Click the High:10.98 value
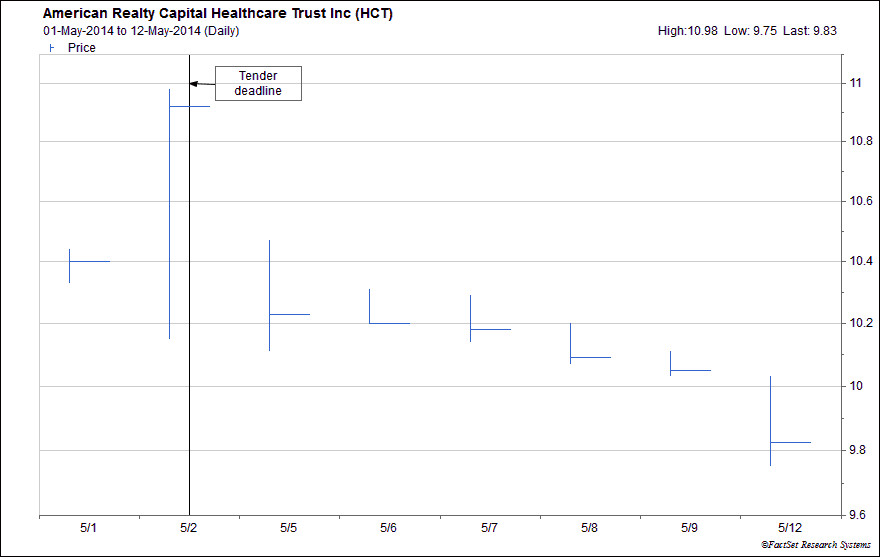Screen dimensions: 880x557 (x=688, y=31)
